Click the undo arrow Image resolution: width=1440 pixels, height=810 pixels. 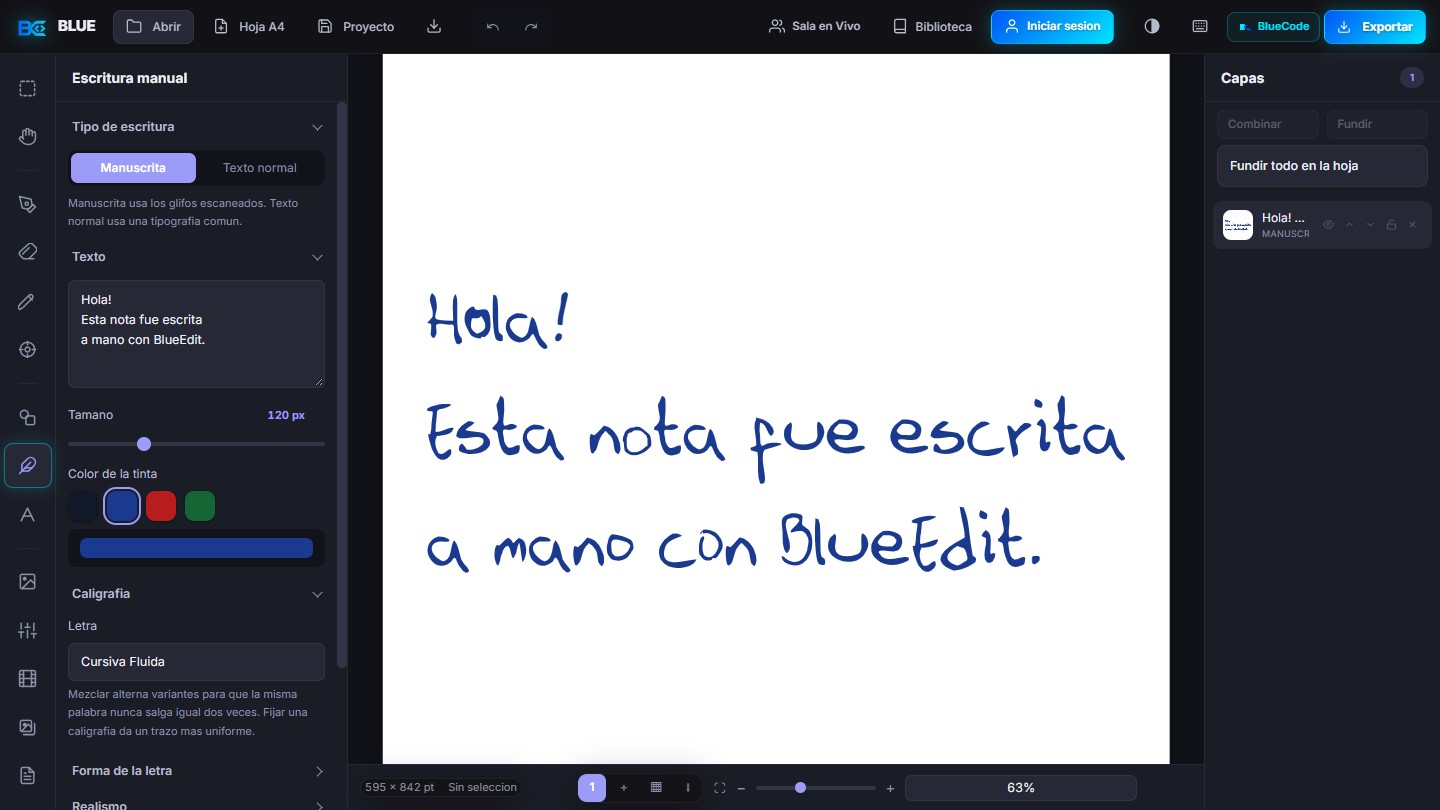coord(492,27)
